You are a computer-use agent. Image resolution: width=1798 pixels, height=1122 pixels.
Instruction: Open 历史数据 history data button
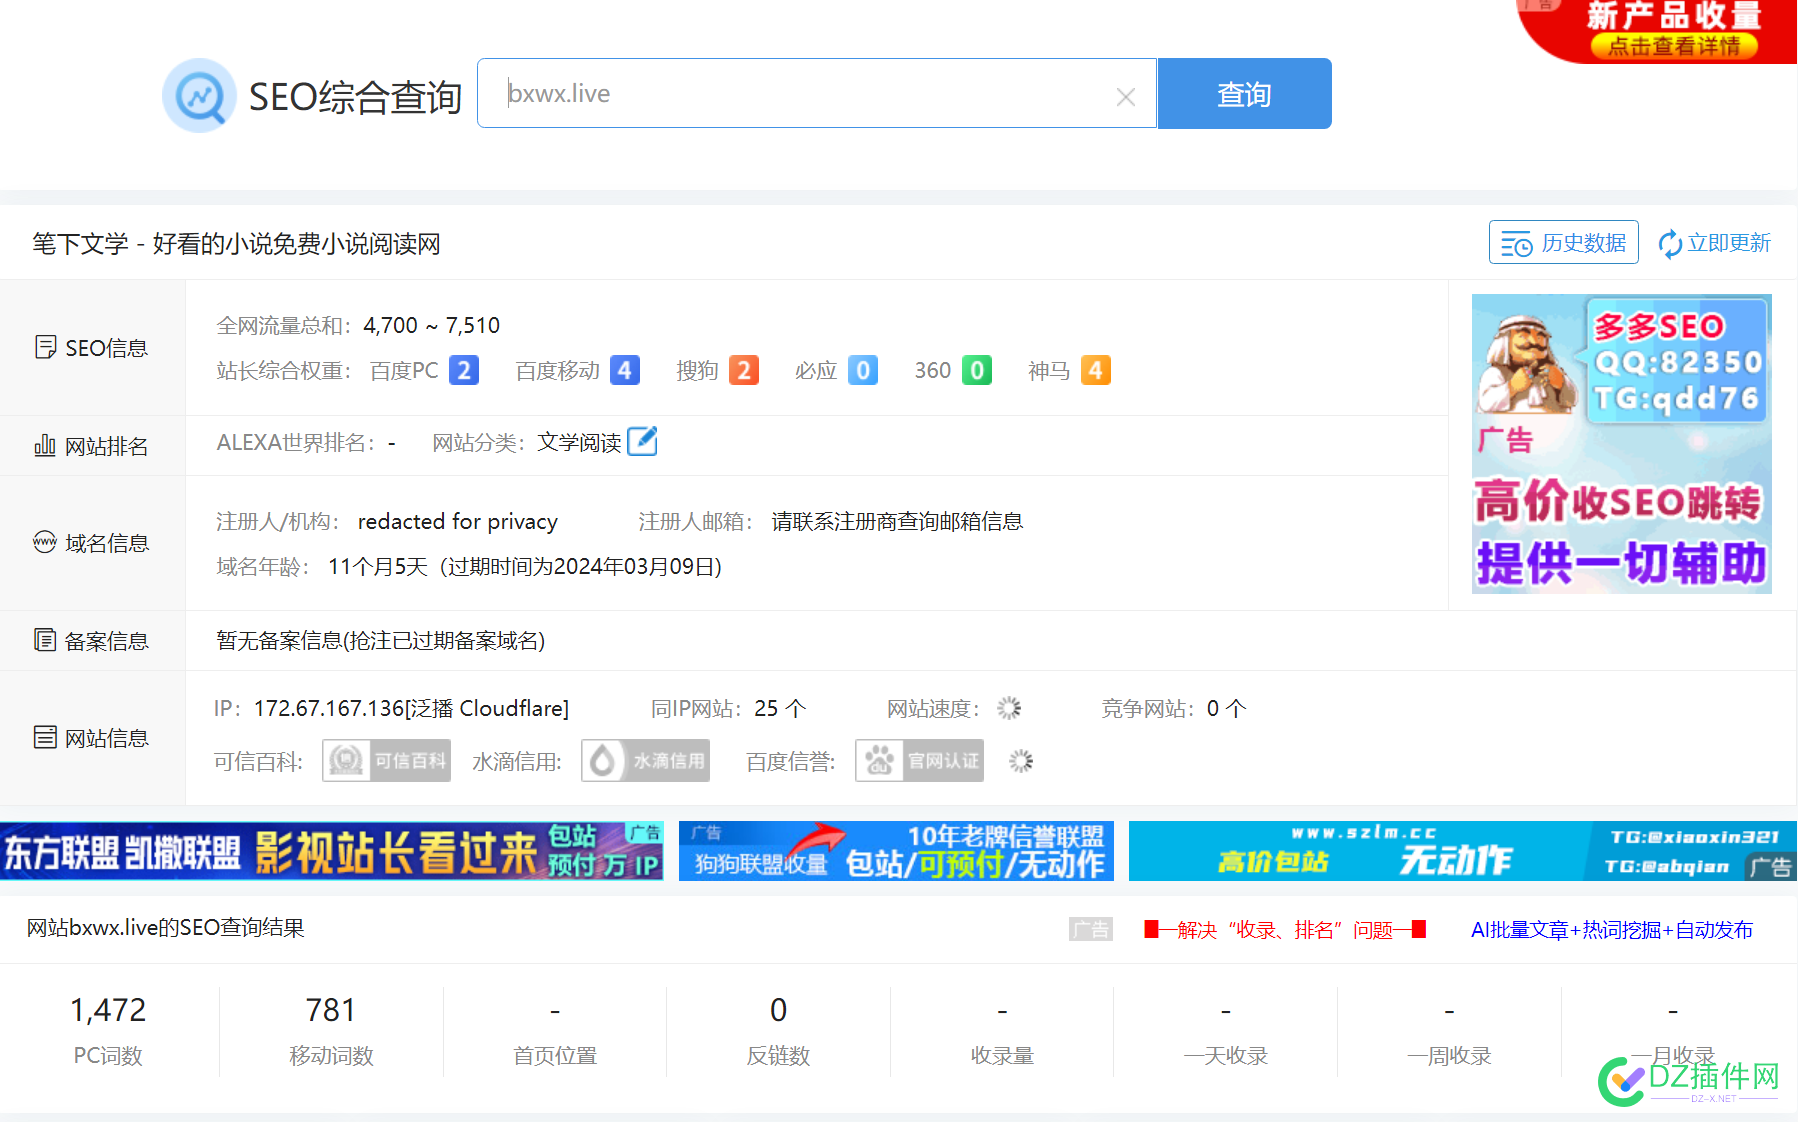tap(1563, 243)
